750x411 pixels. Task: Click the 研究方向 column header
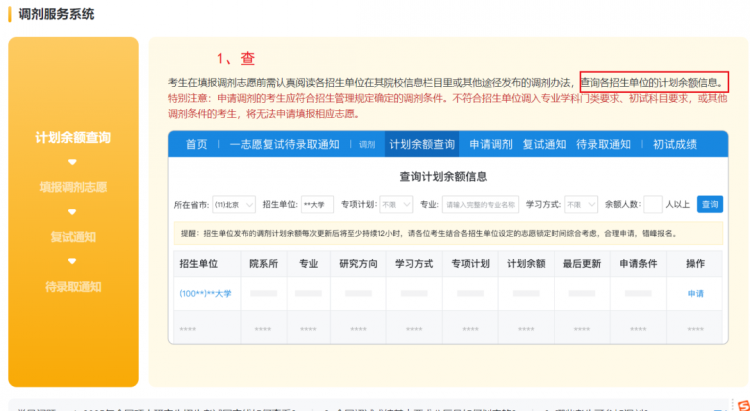tap(358, 264)
